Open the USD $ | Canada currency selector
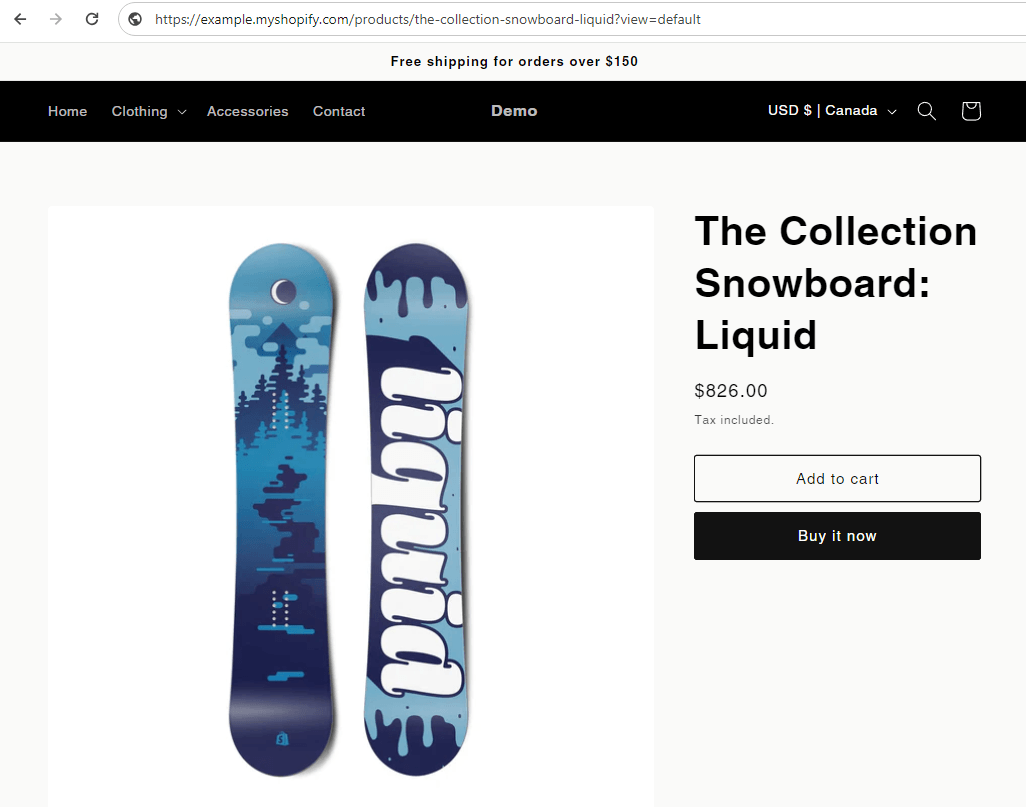1026x807 pixels. pyautogui.click(x=832, y=111)
